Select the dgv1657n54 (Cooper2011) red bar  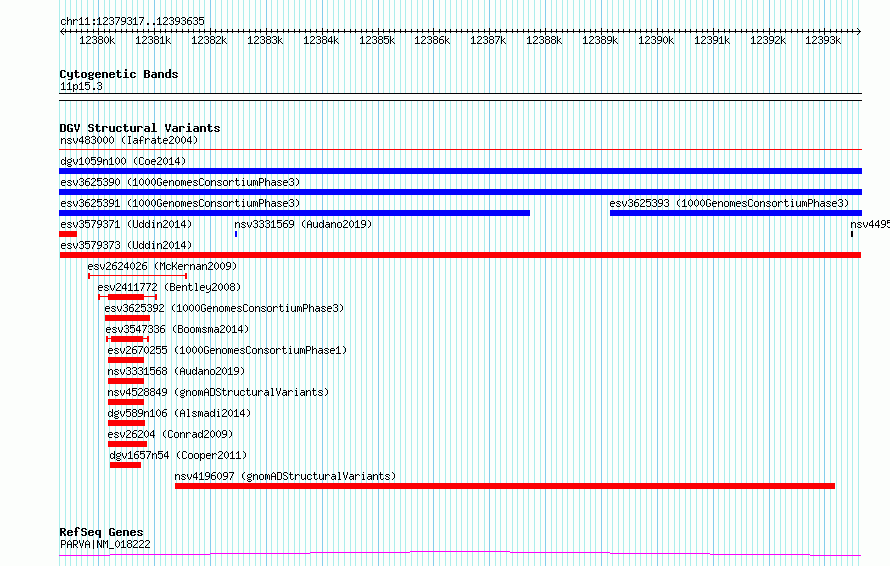point(125,465)
